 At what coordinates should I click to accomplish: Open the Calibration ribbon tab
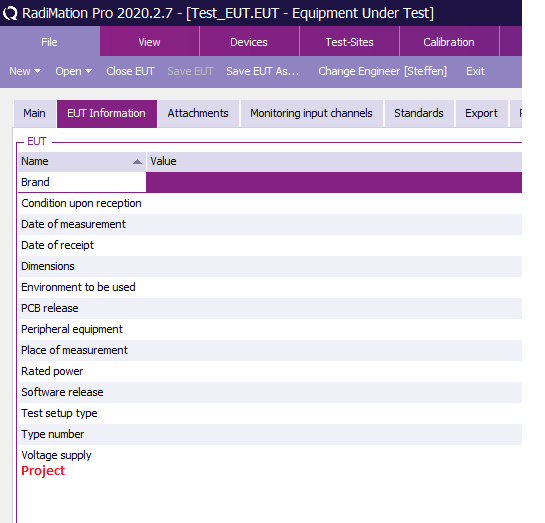pos(449,42)
